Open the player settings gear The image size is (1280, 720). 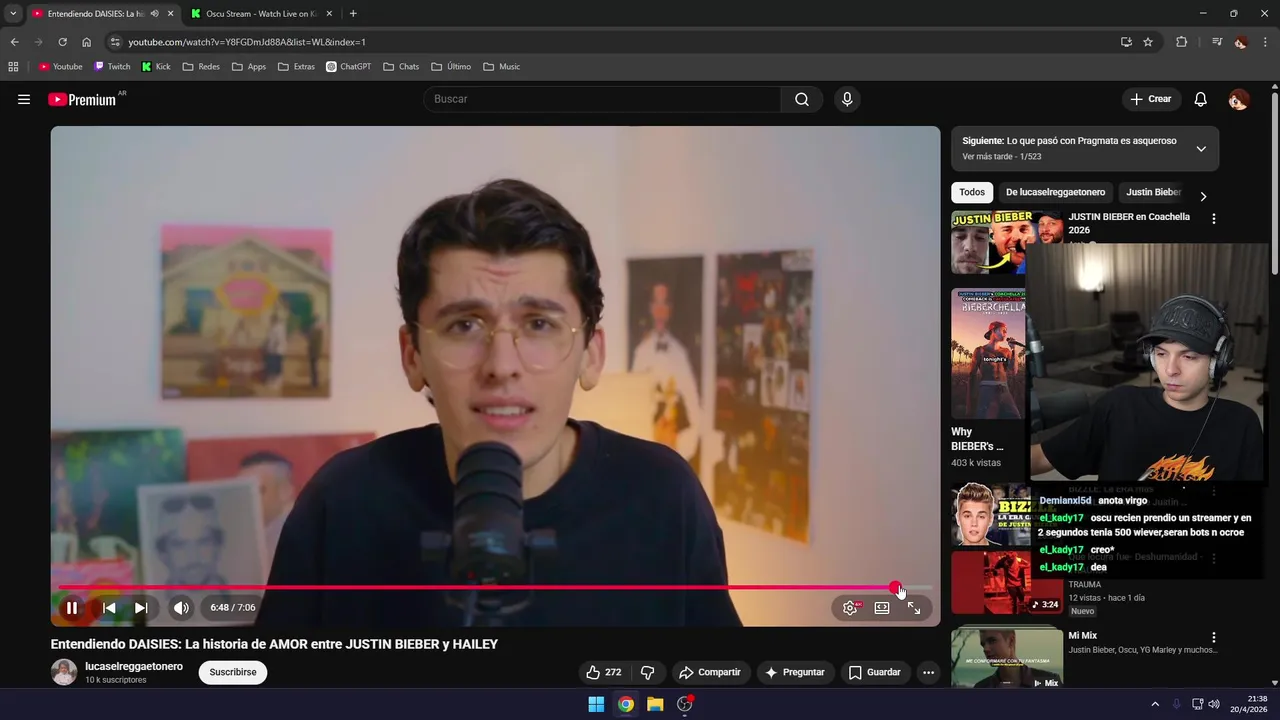point(850,607)
